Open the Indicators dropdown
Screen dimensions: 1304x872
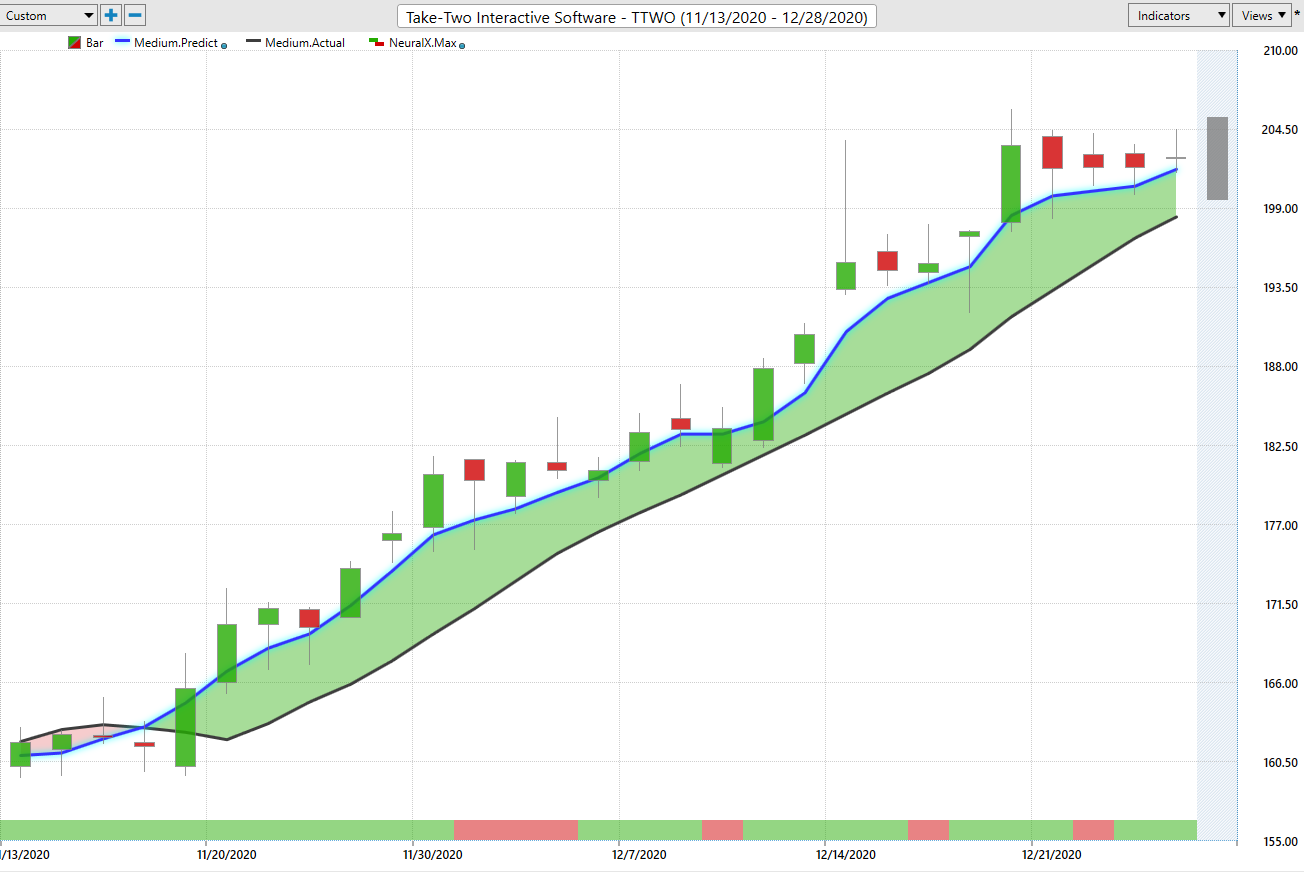[x=1179, y=16]
